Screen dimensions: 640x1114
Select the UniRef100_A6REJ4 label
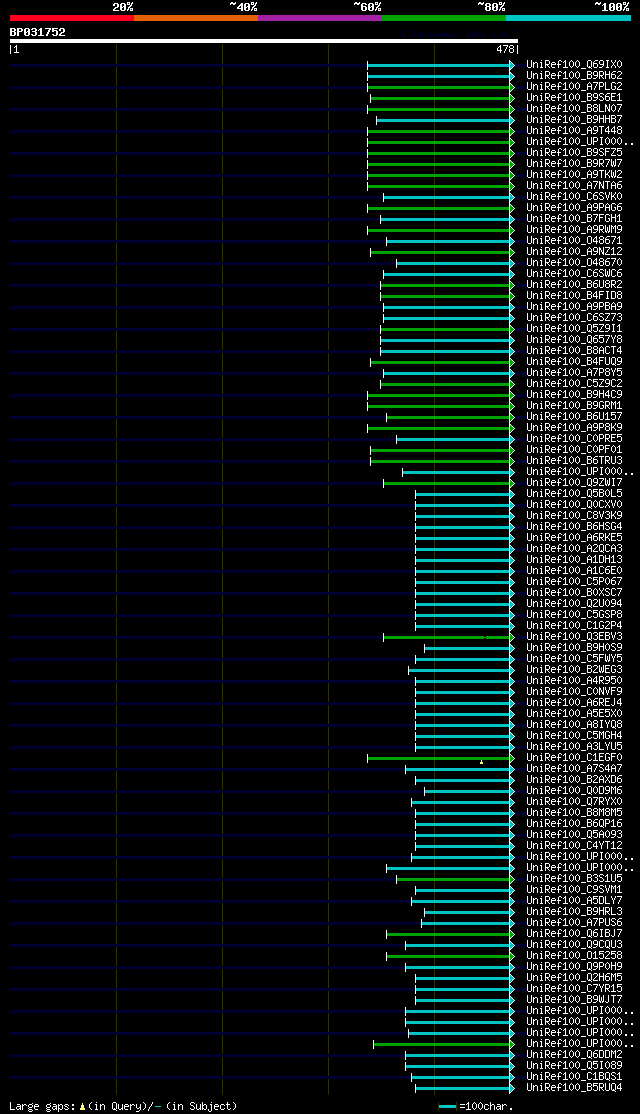pyautogui.click(x=575, y=703)
